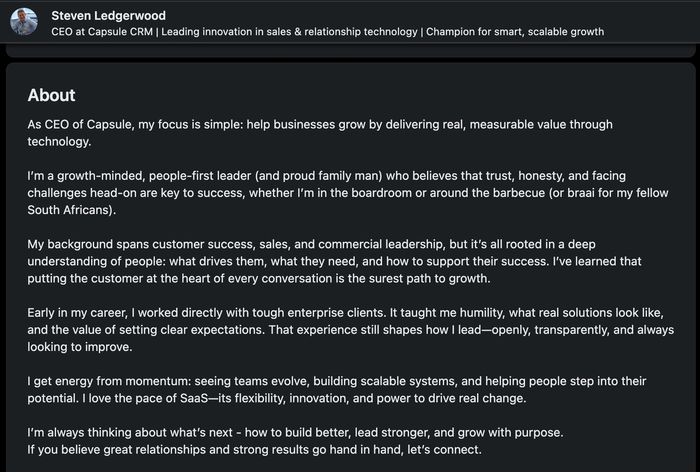This screenshot has width=700, height=472.
Task: Click the name Steven Ledgerwood in header
Action: tap(108, 16)
